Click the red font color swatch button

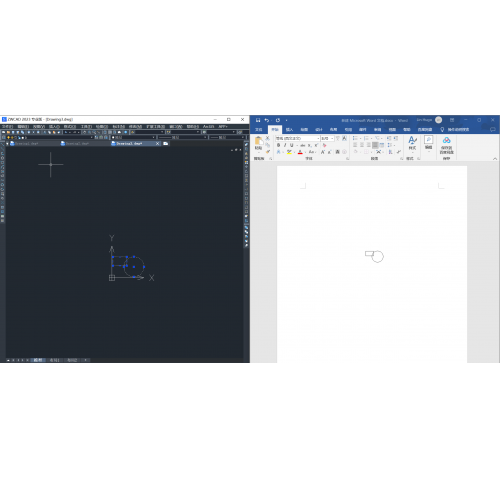click(x=300, y=152)
